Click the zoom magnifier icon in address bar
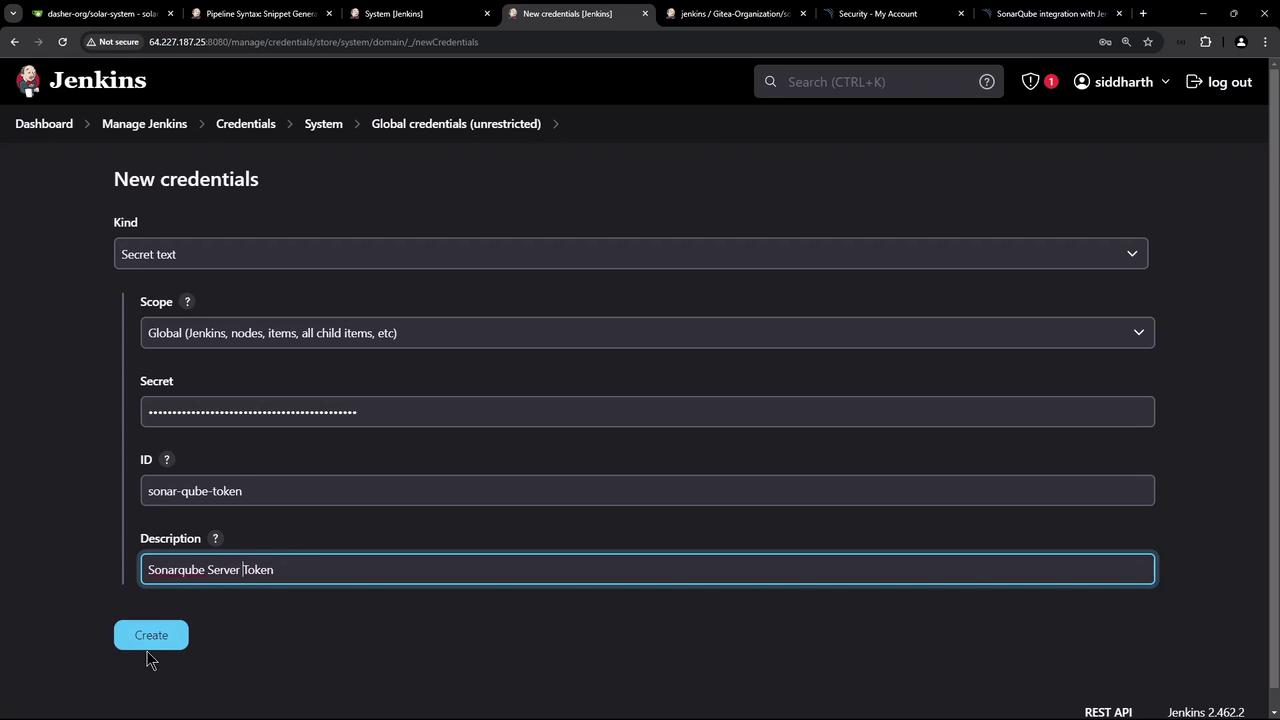Viewport: 1280px width, 720px height. (1126, 42)
